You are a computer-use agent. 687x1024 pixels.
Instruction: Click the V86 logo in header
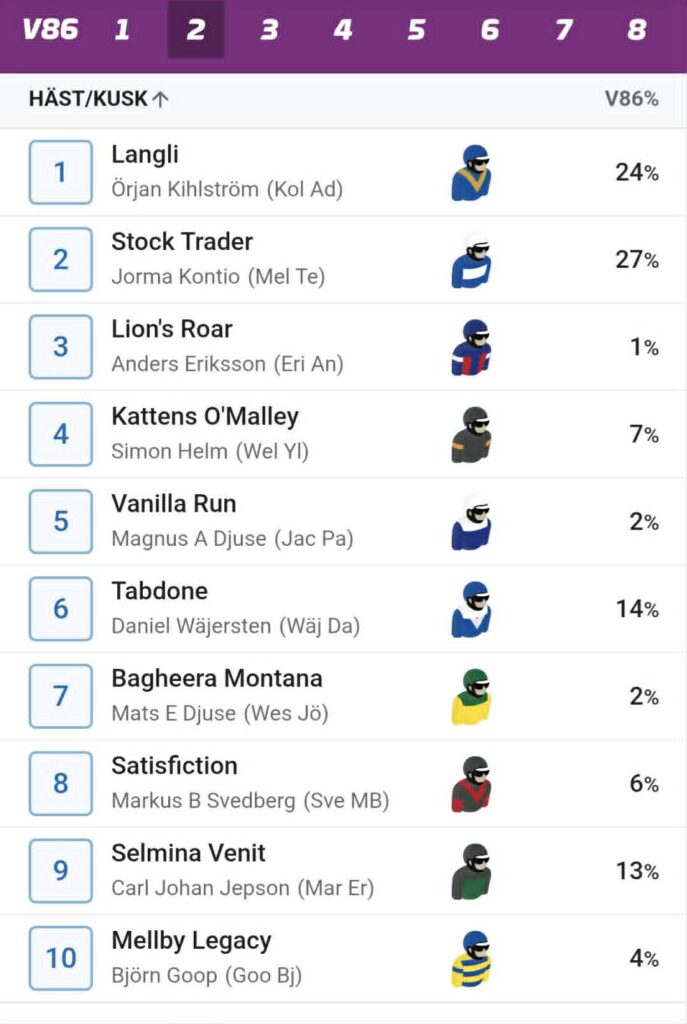pos(50,30)
